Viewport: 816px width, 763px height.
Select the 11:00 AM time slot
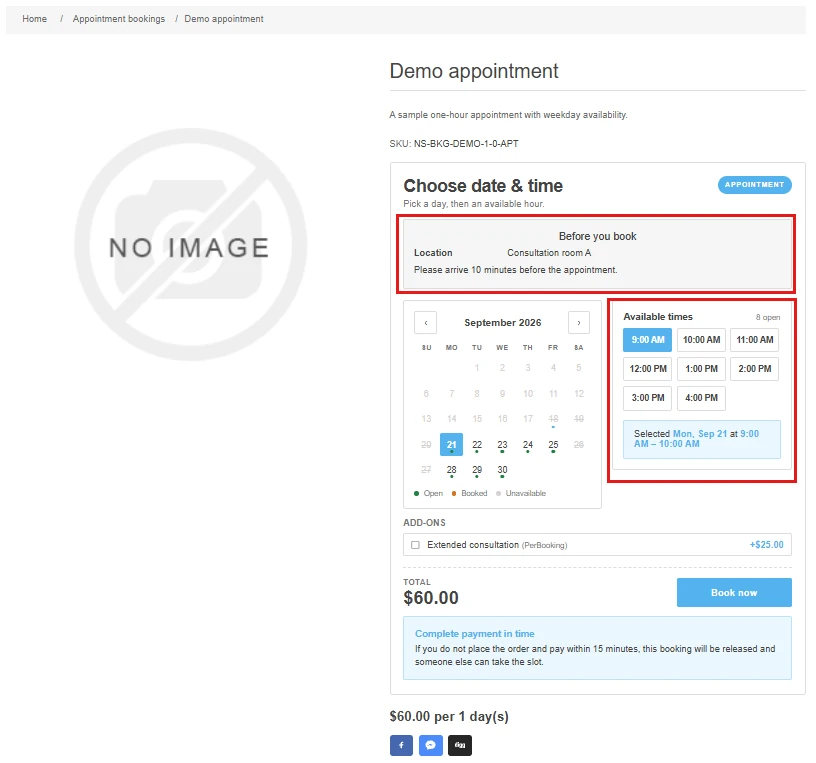click(755, 340)
